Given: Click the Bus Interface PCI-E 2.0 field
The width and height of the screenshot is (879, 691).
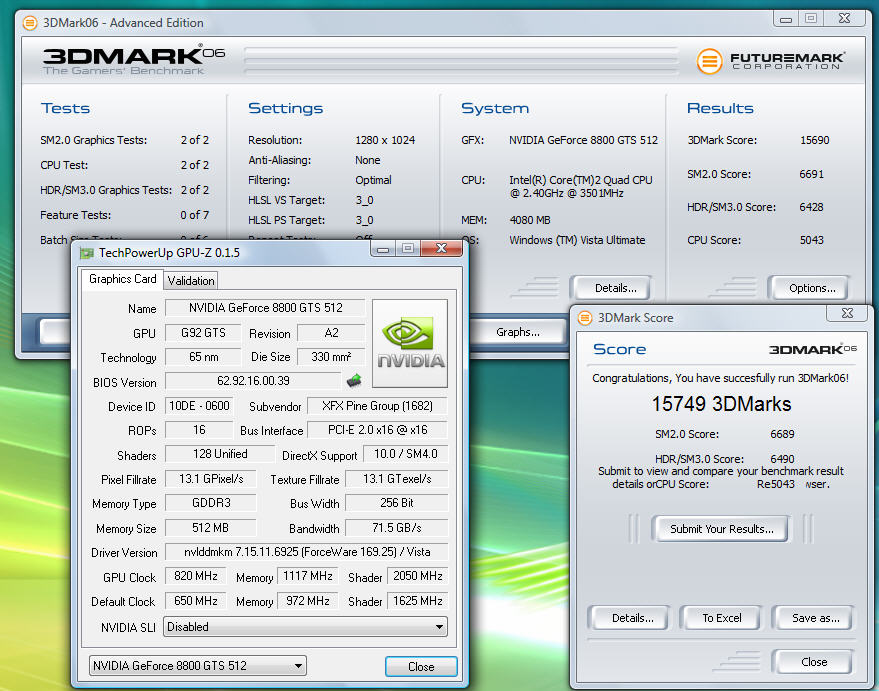Looking at the screenshot, I should pos(377,430).
